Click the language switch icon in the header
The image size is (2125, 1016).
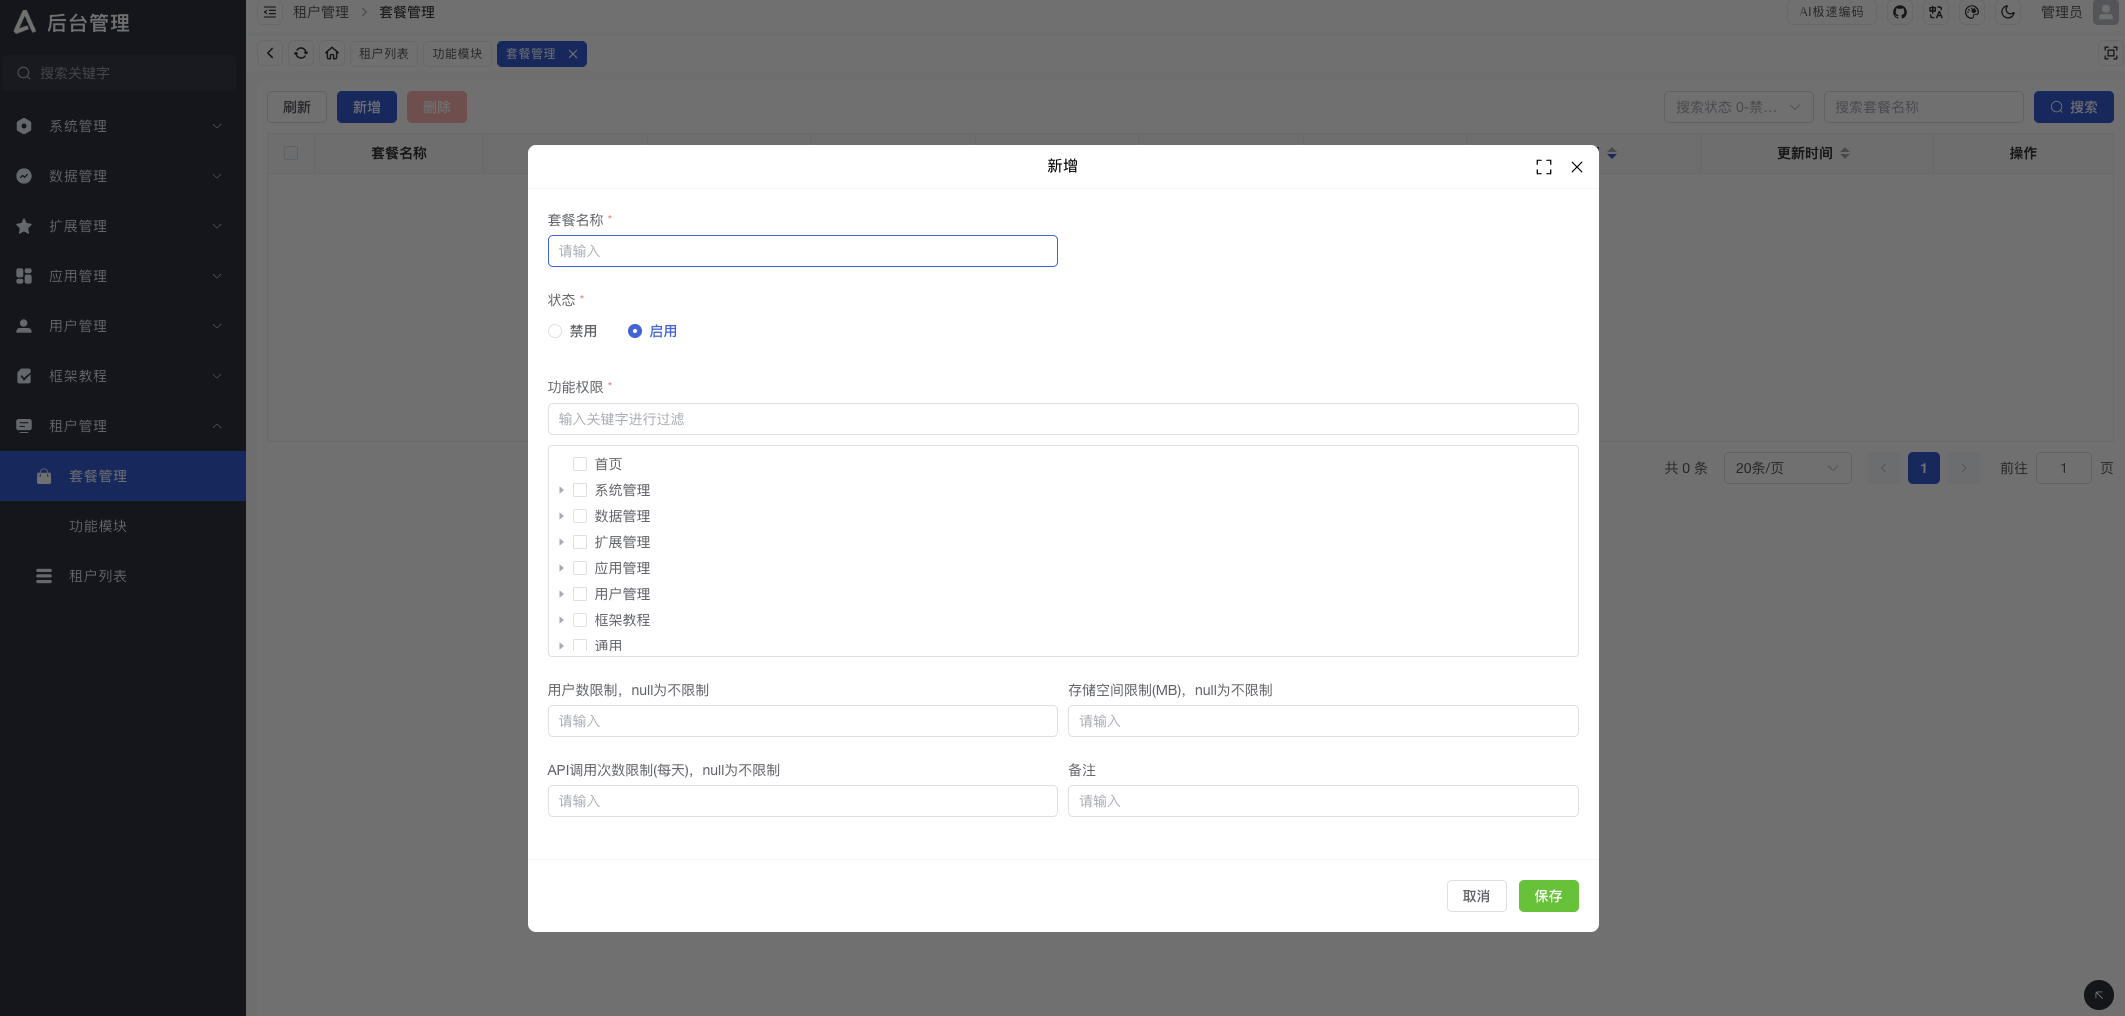pyautogui.click(x=1936, y=12)
